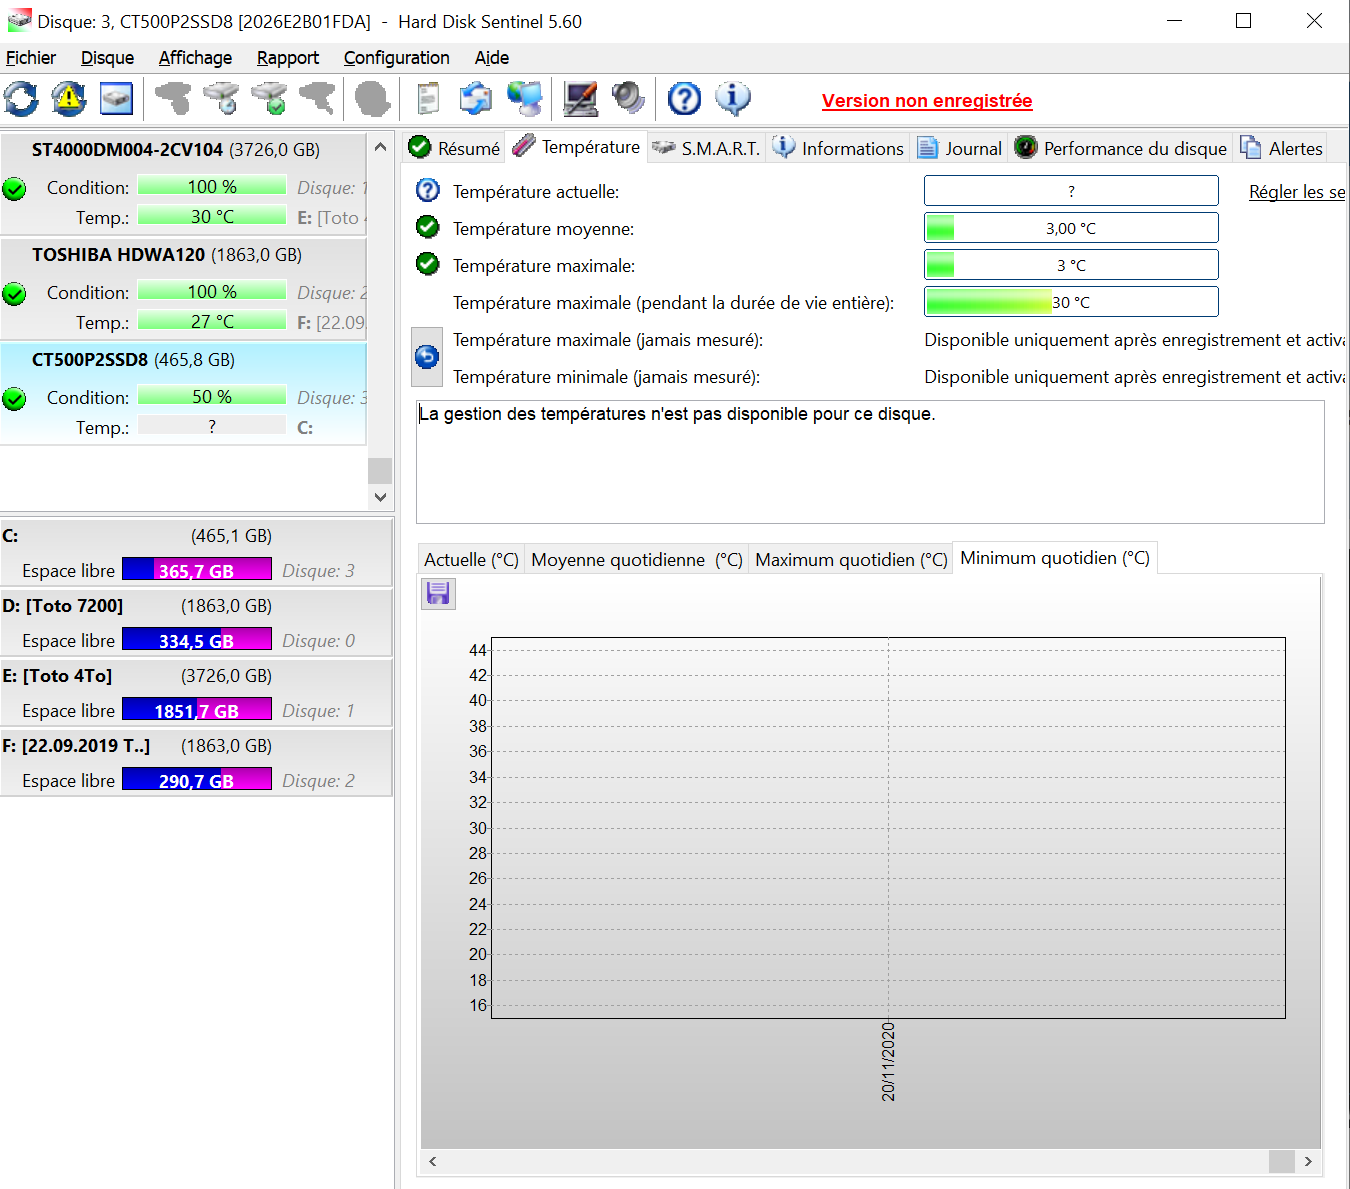
Task: Save the graph using floppy disk icon
Action: point(438,594)
